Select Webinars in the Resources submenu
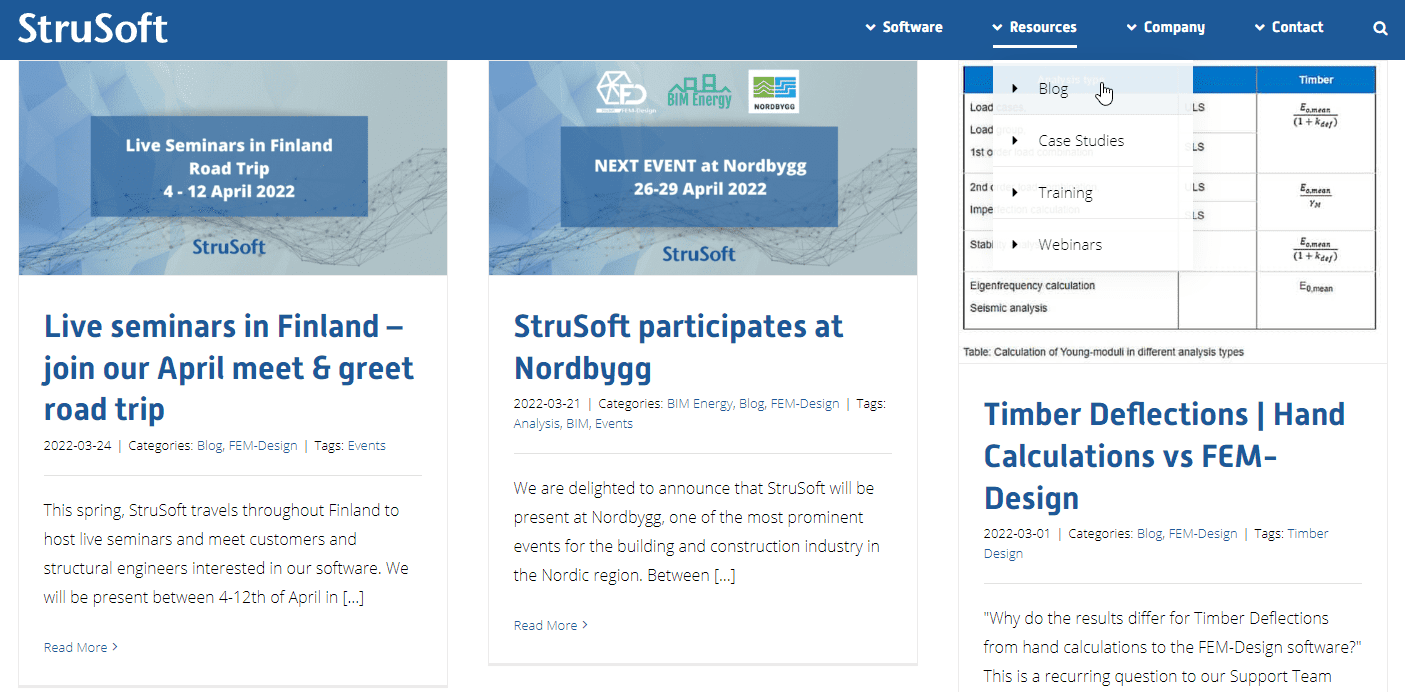1405x692 pixels. pos(1069,244)
